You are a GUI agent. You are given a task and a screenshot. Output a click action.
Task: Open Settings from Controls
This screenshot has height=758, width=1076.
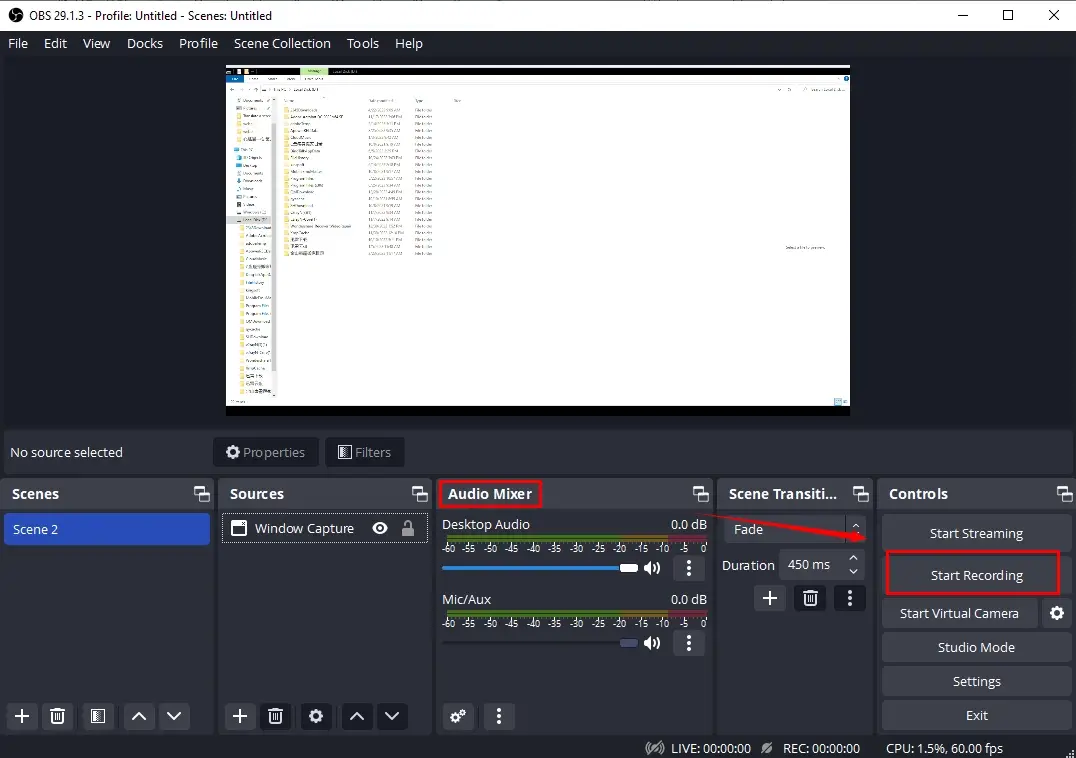click(976, 681)
